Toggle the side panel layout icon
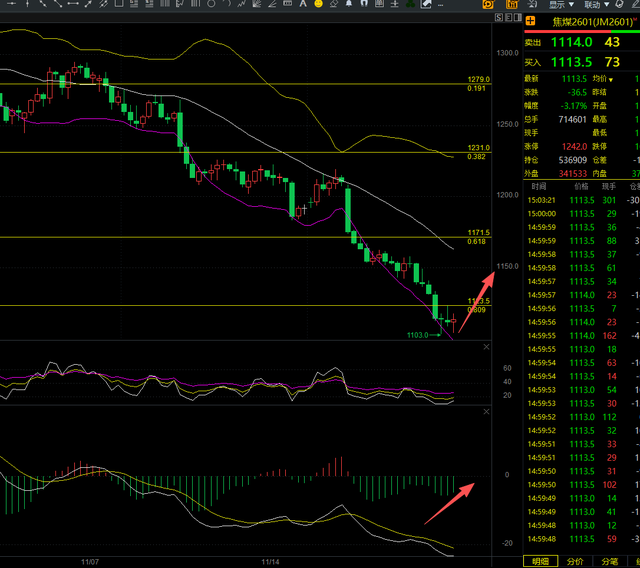This screenshot has height=568, width=640. 518,18
